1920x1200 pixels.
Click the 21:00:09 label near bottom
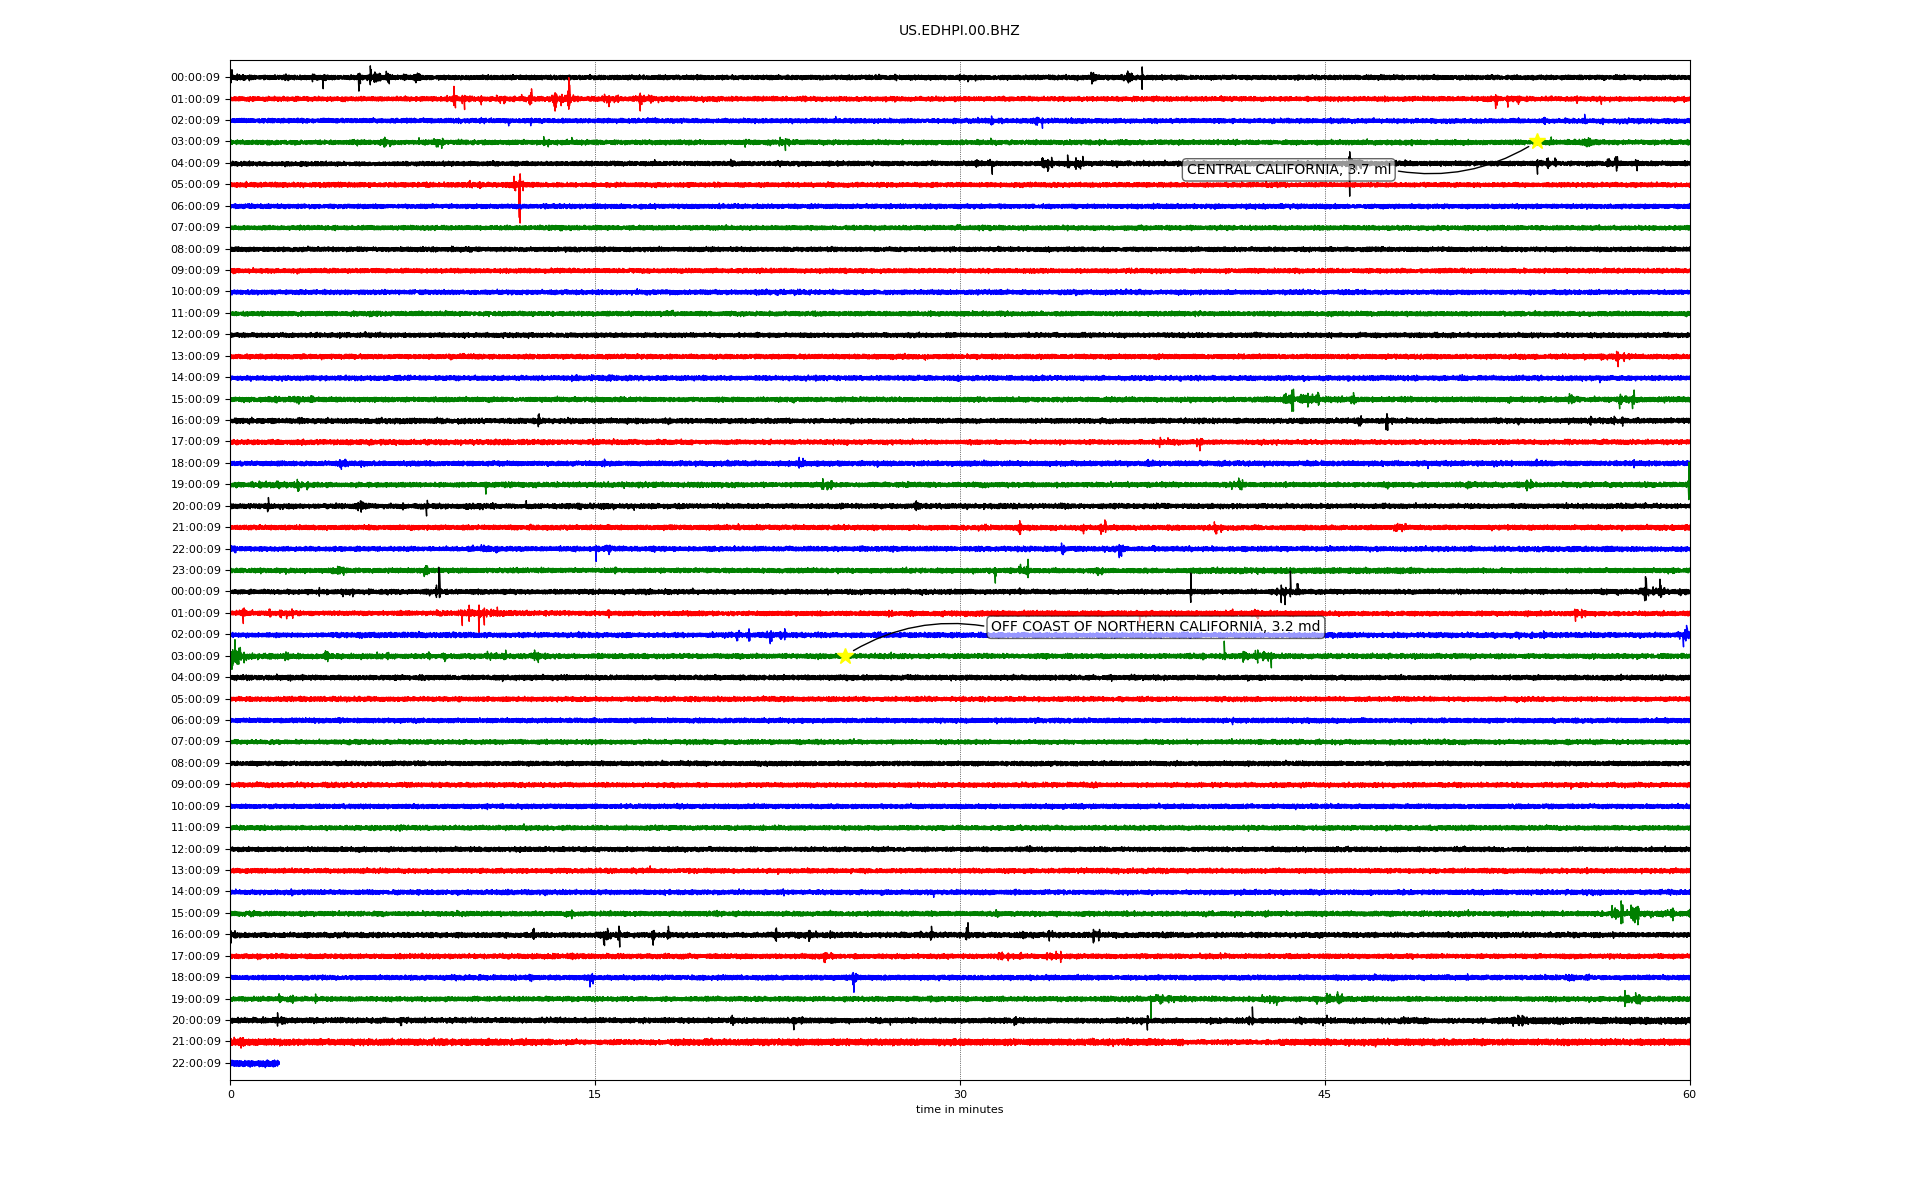point(195,1042)
